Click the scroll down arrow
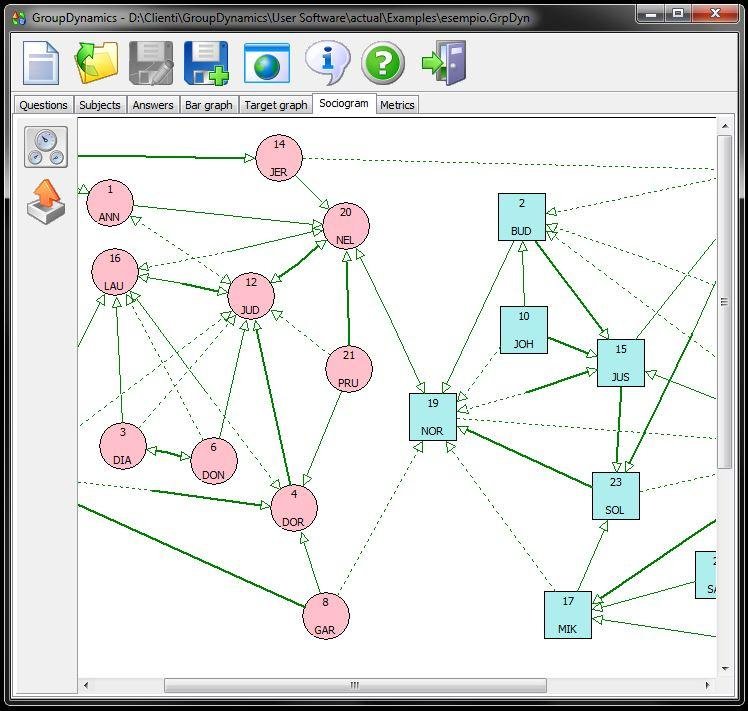 (x=725, y=669)
